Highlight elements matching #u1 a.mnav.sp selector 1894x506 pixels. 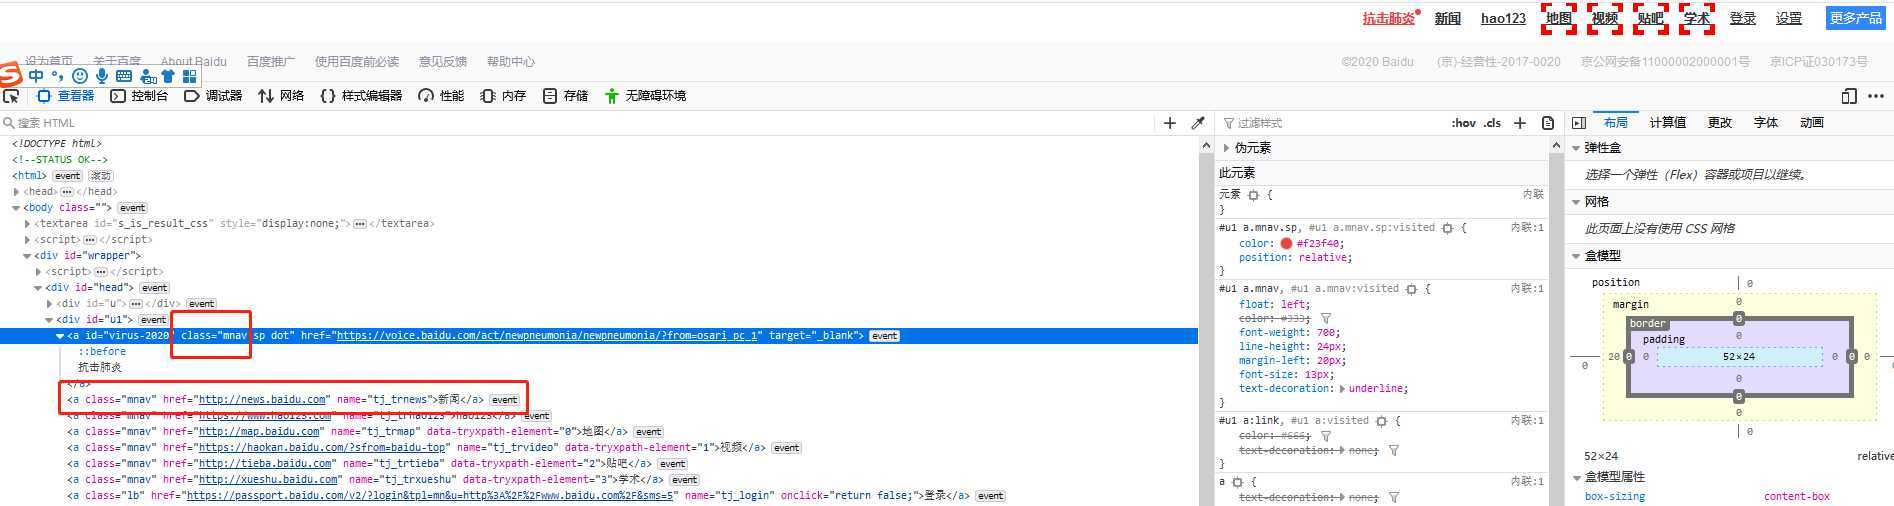click(1447, 228)
